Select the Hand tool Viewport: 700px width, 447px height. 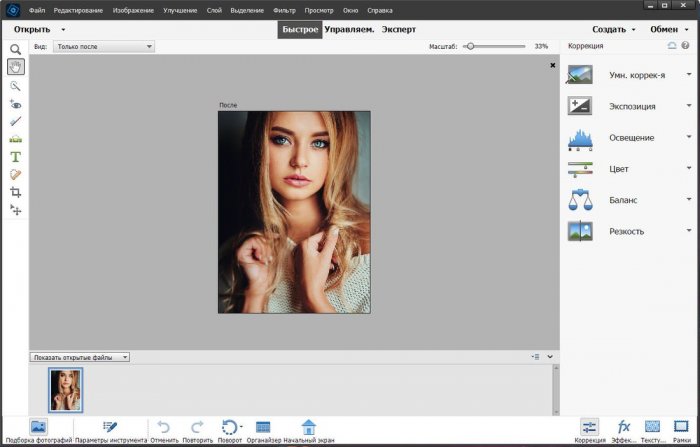(x=15, y=67)
